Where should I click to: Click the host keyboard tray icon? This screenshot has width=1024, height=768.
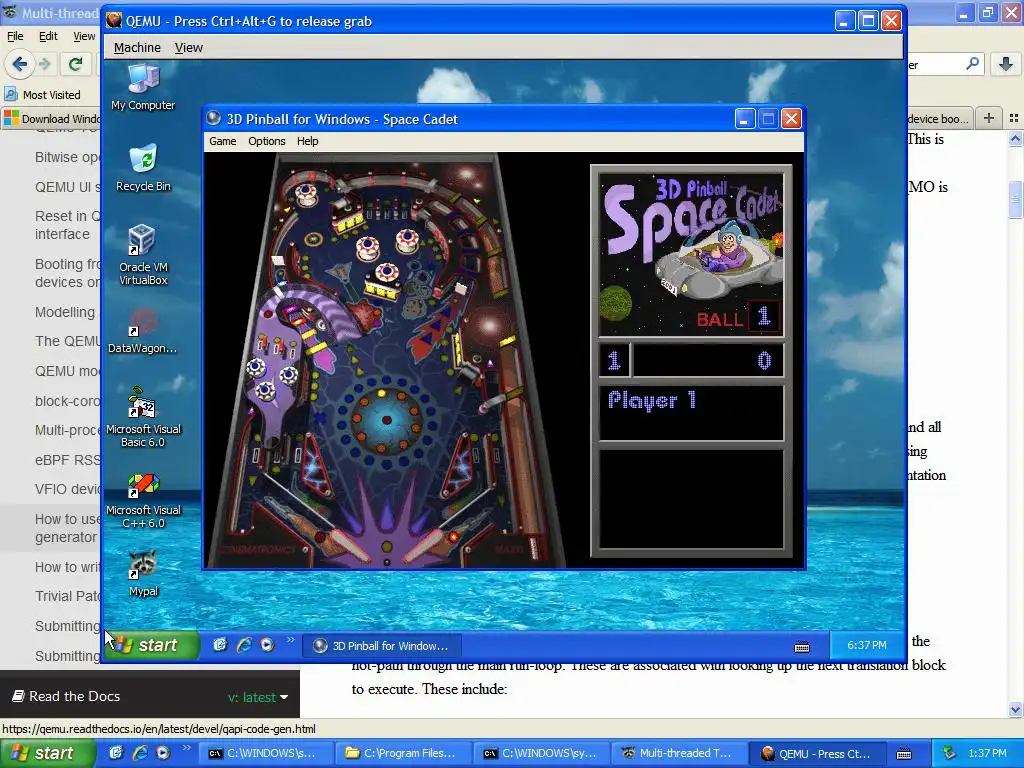coord(904,754)
